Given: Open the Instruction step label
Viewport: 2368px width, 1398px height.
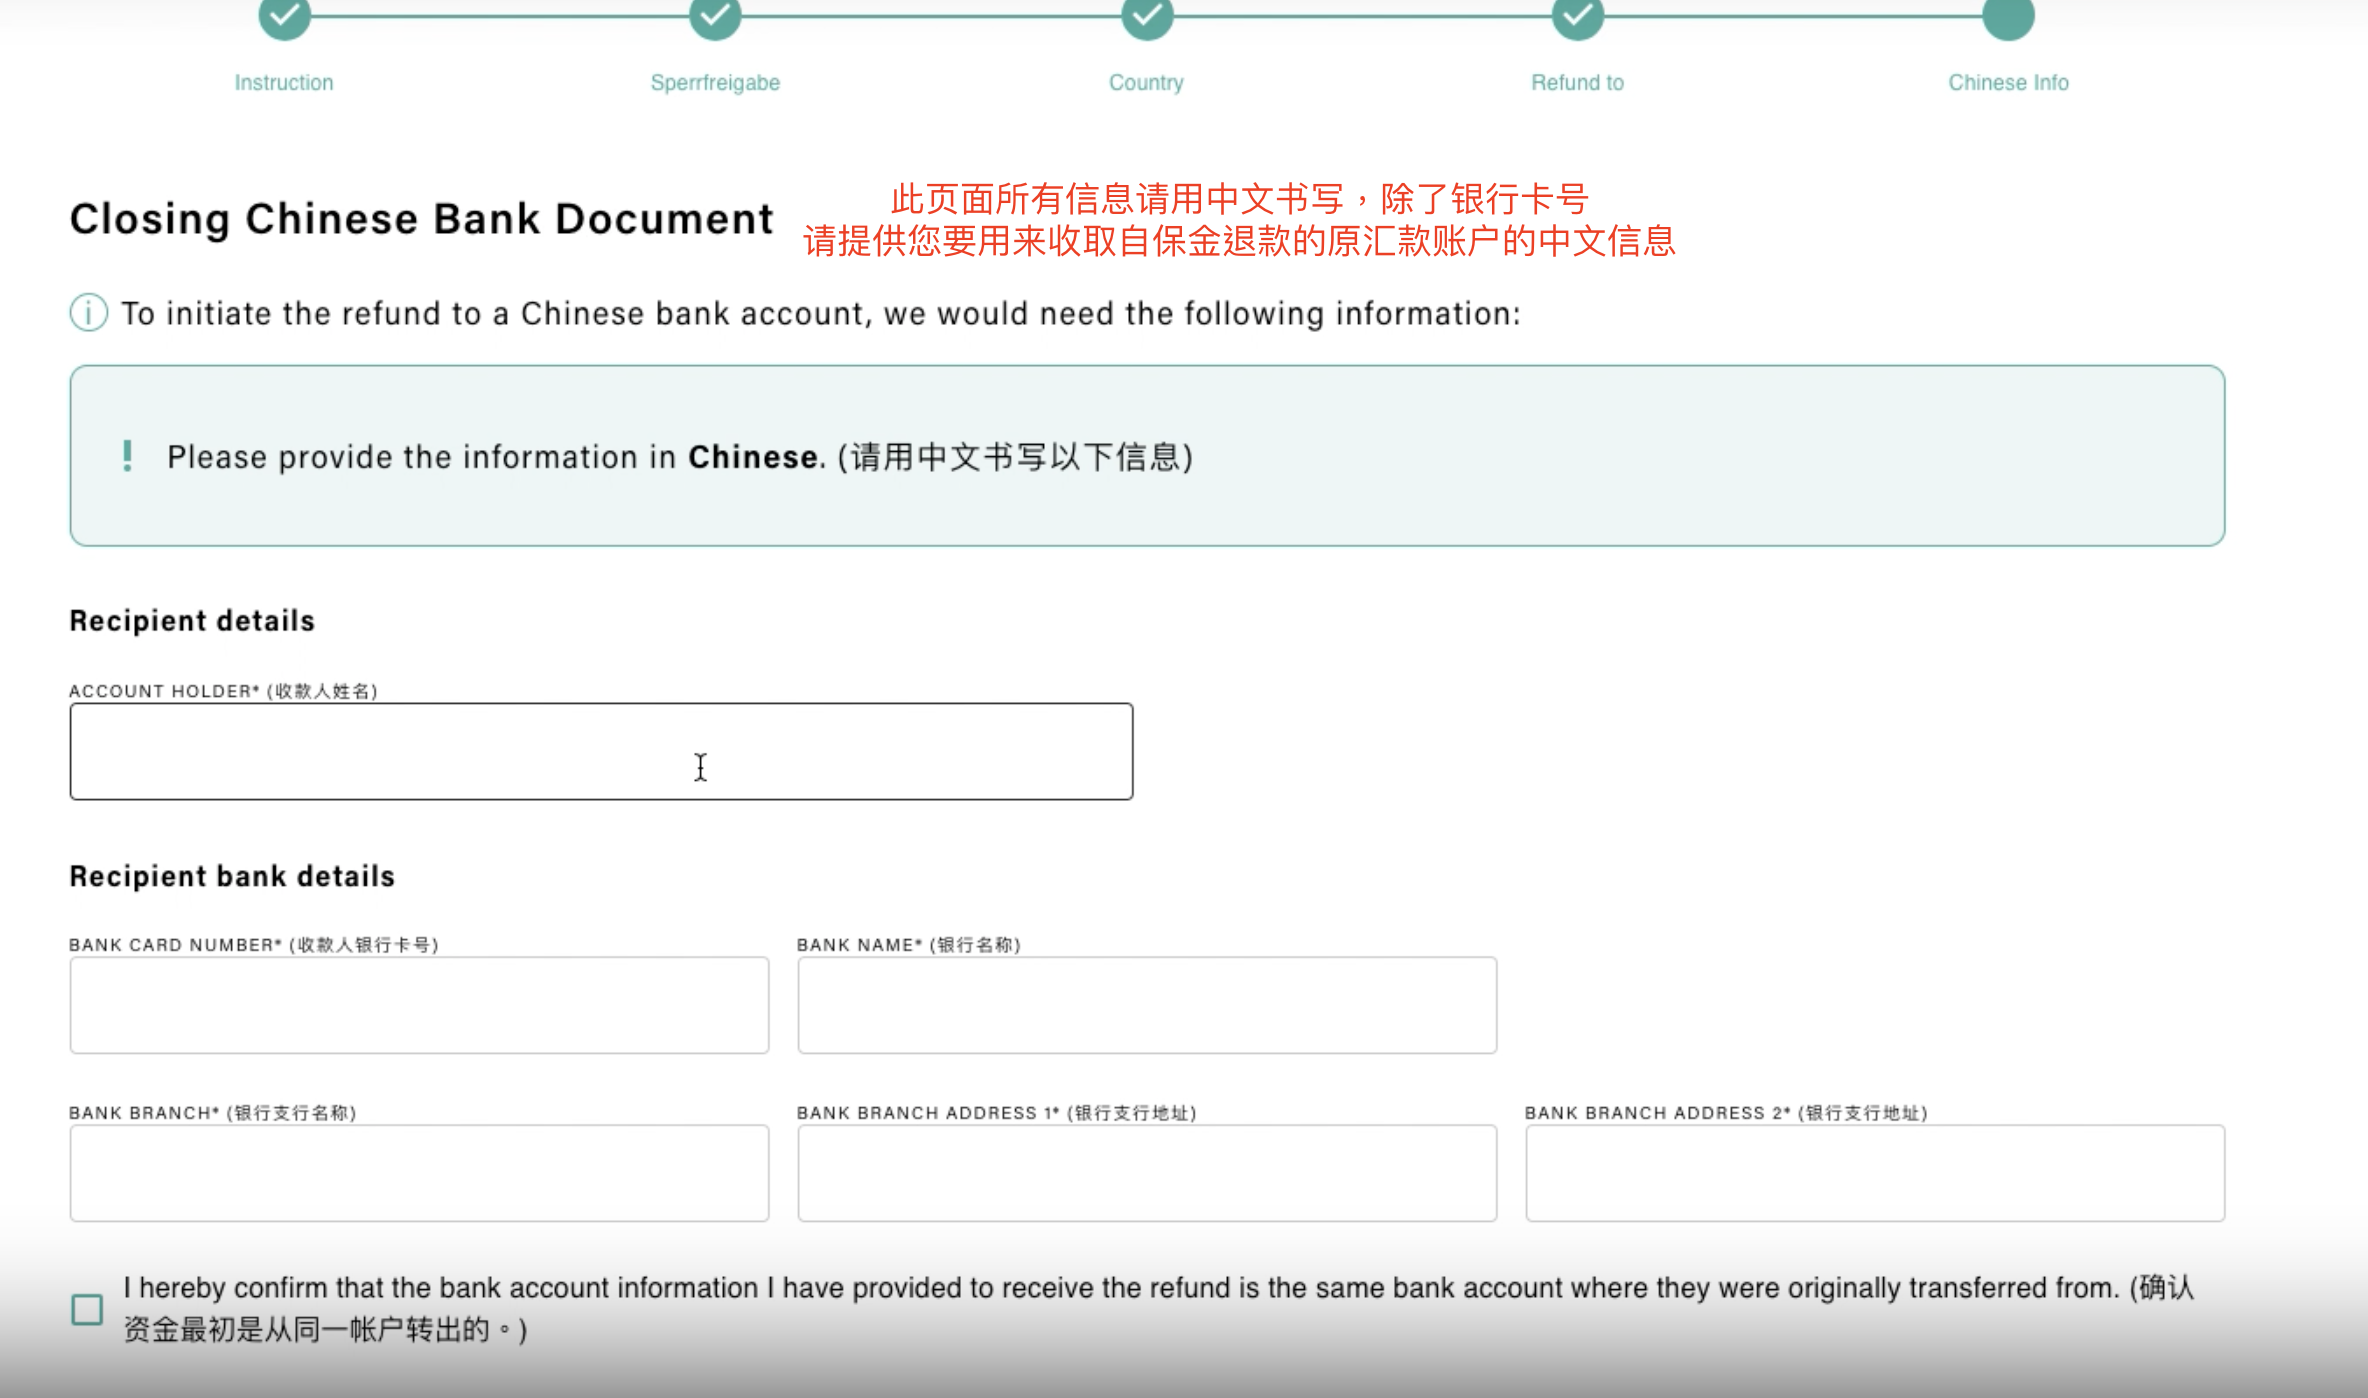Looking at the screenshot, I should pyautogui.click(x=284, y=83).
